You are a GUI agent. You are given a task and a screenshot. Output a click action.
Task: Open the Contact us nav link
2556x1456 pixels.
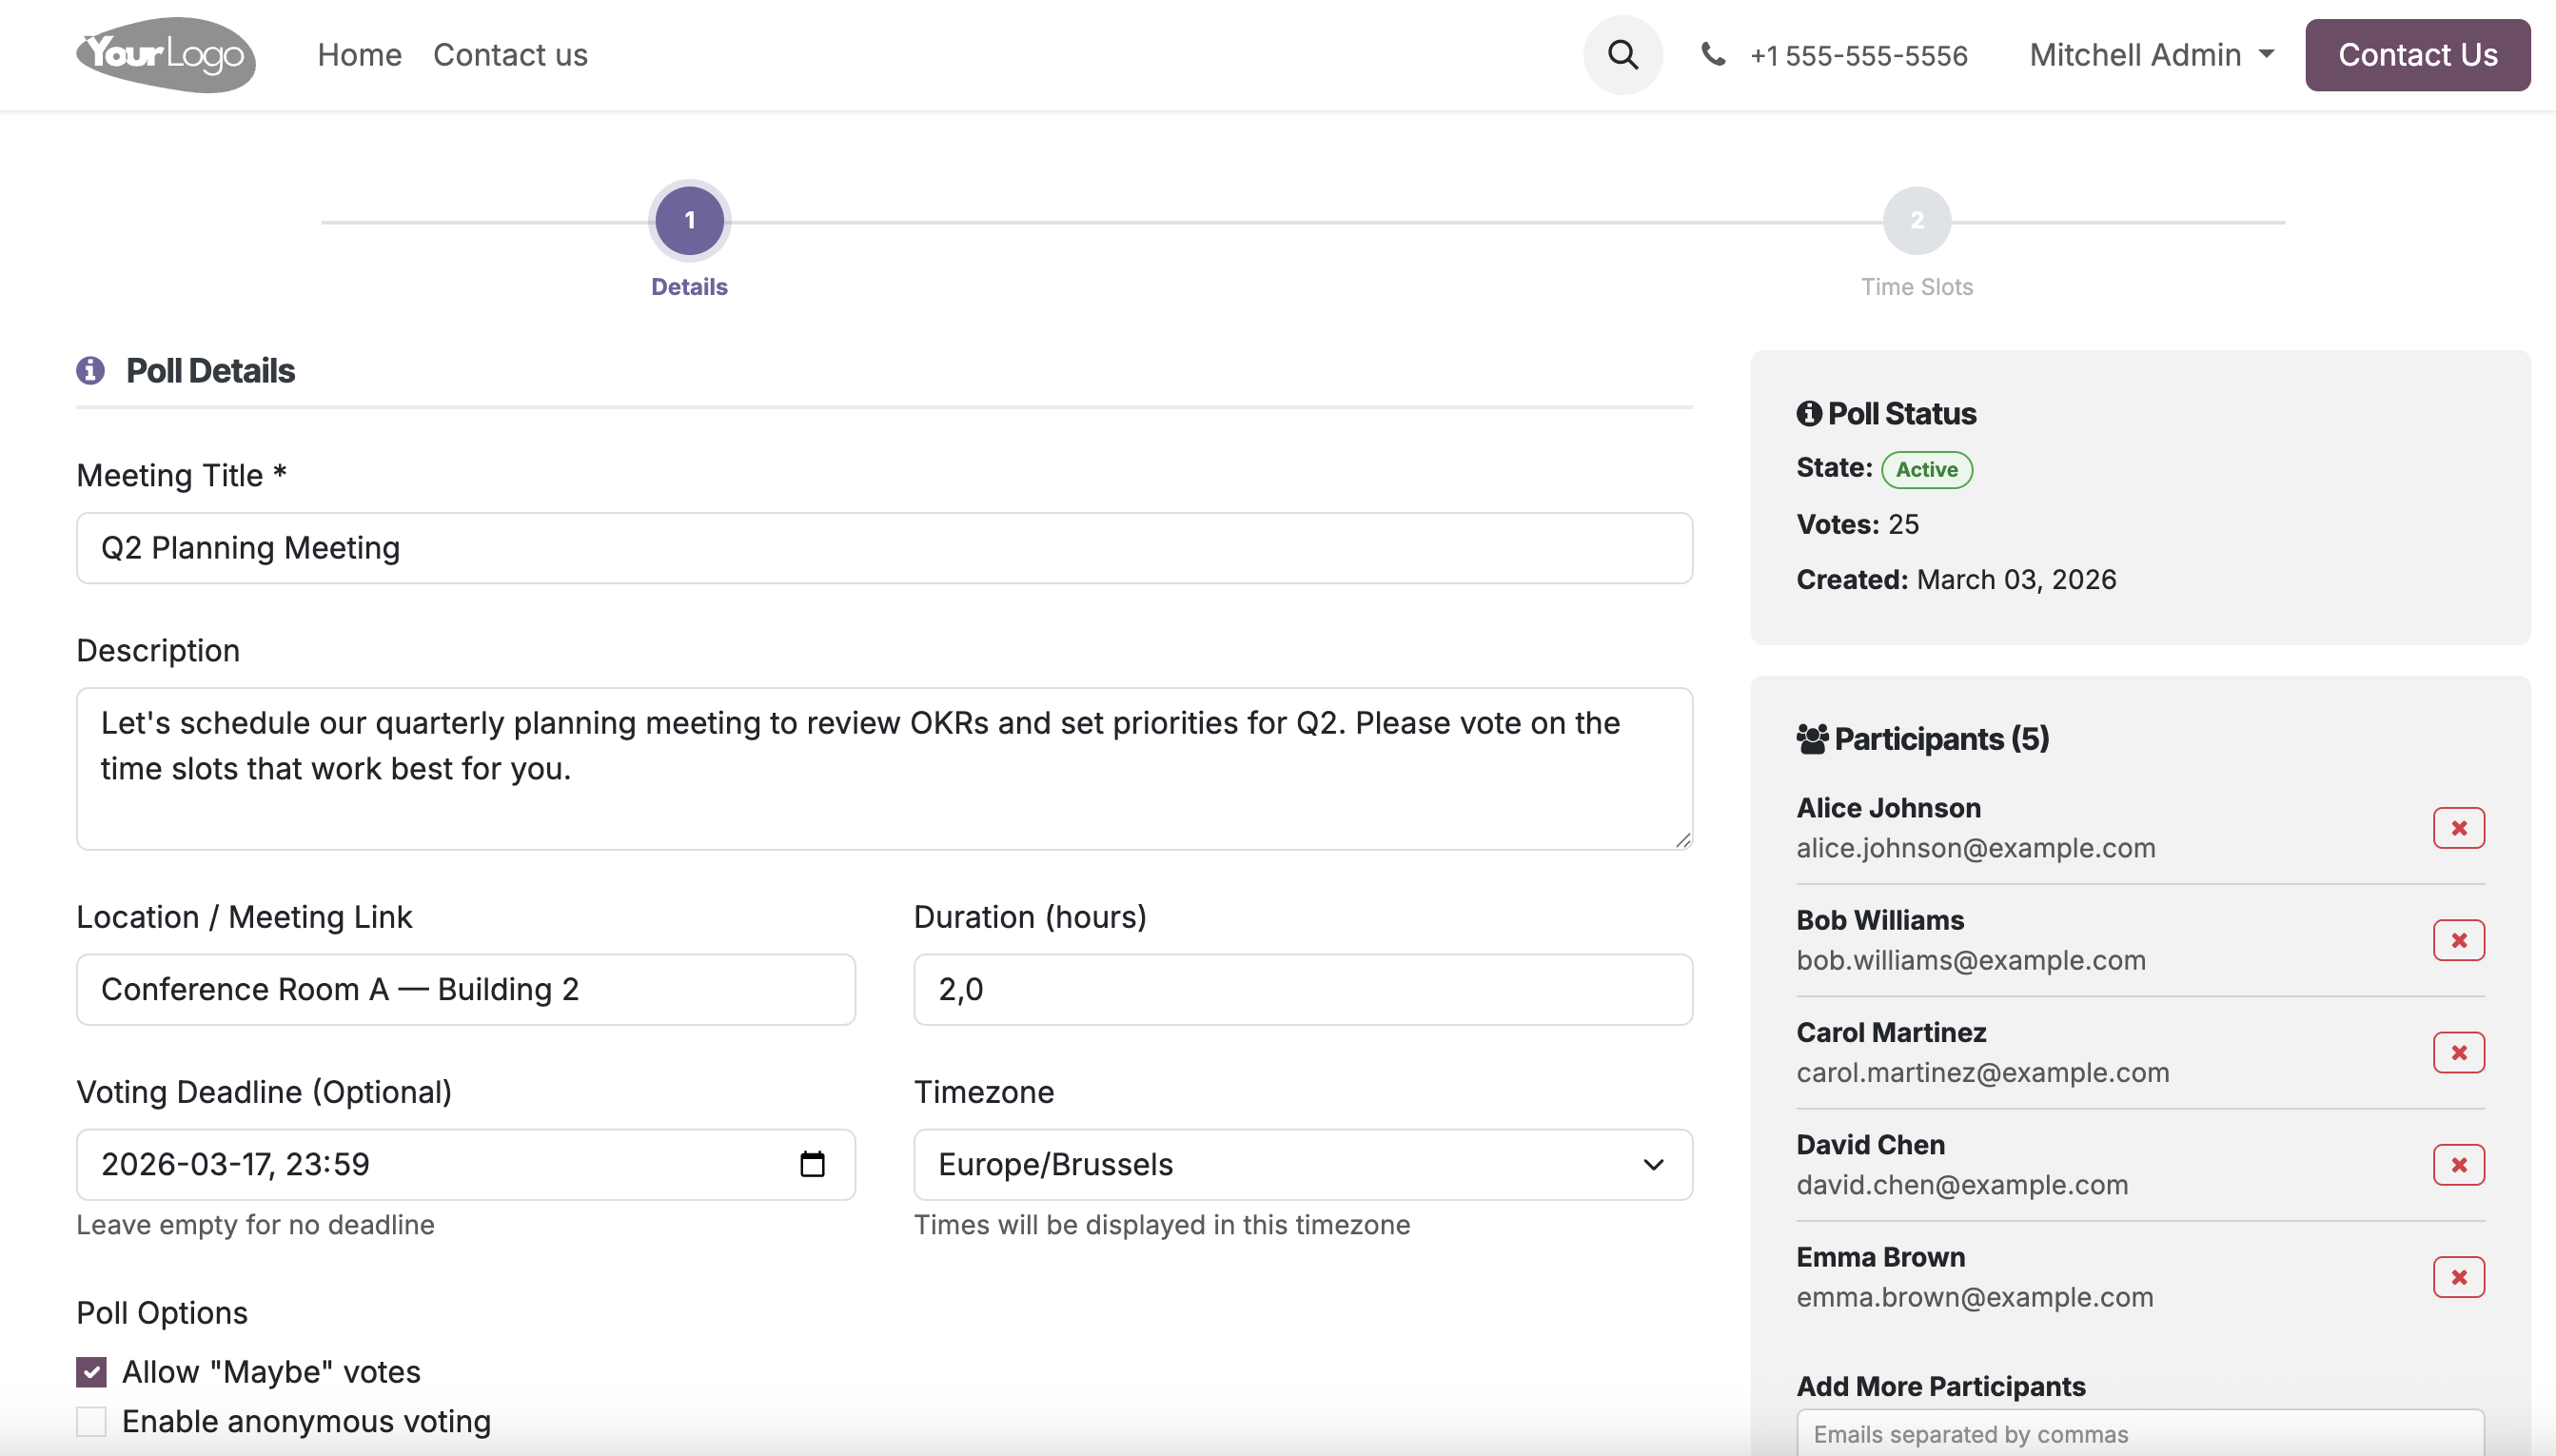click(x=510, y=55)
